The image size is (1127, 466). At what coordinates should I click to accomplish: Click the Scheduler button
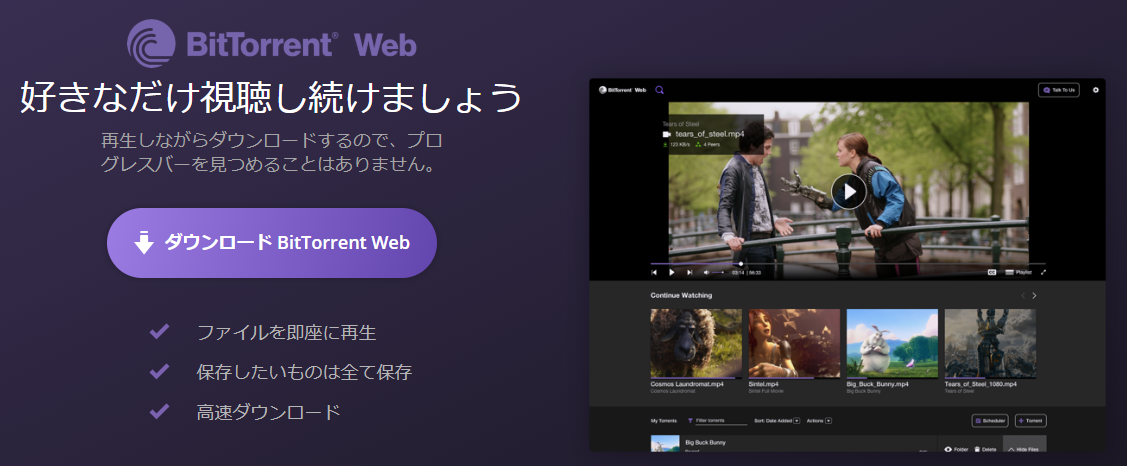(990, 421)
